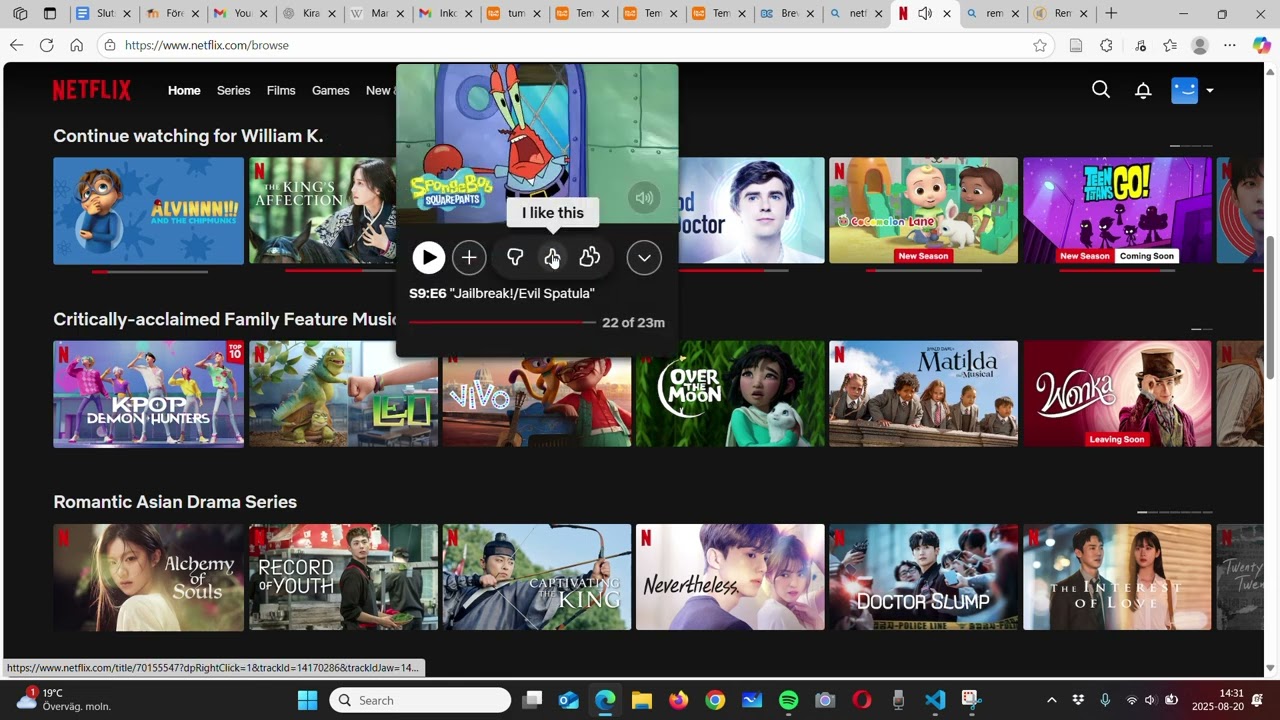The width and height of the screenshot is (1280, 720).
Task: Click the SpongeBob episode progress bar
Action: (502, 322)
